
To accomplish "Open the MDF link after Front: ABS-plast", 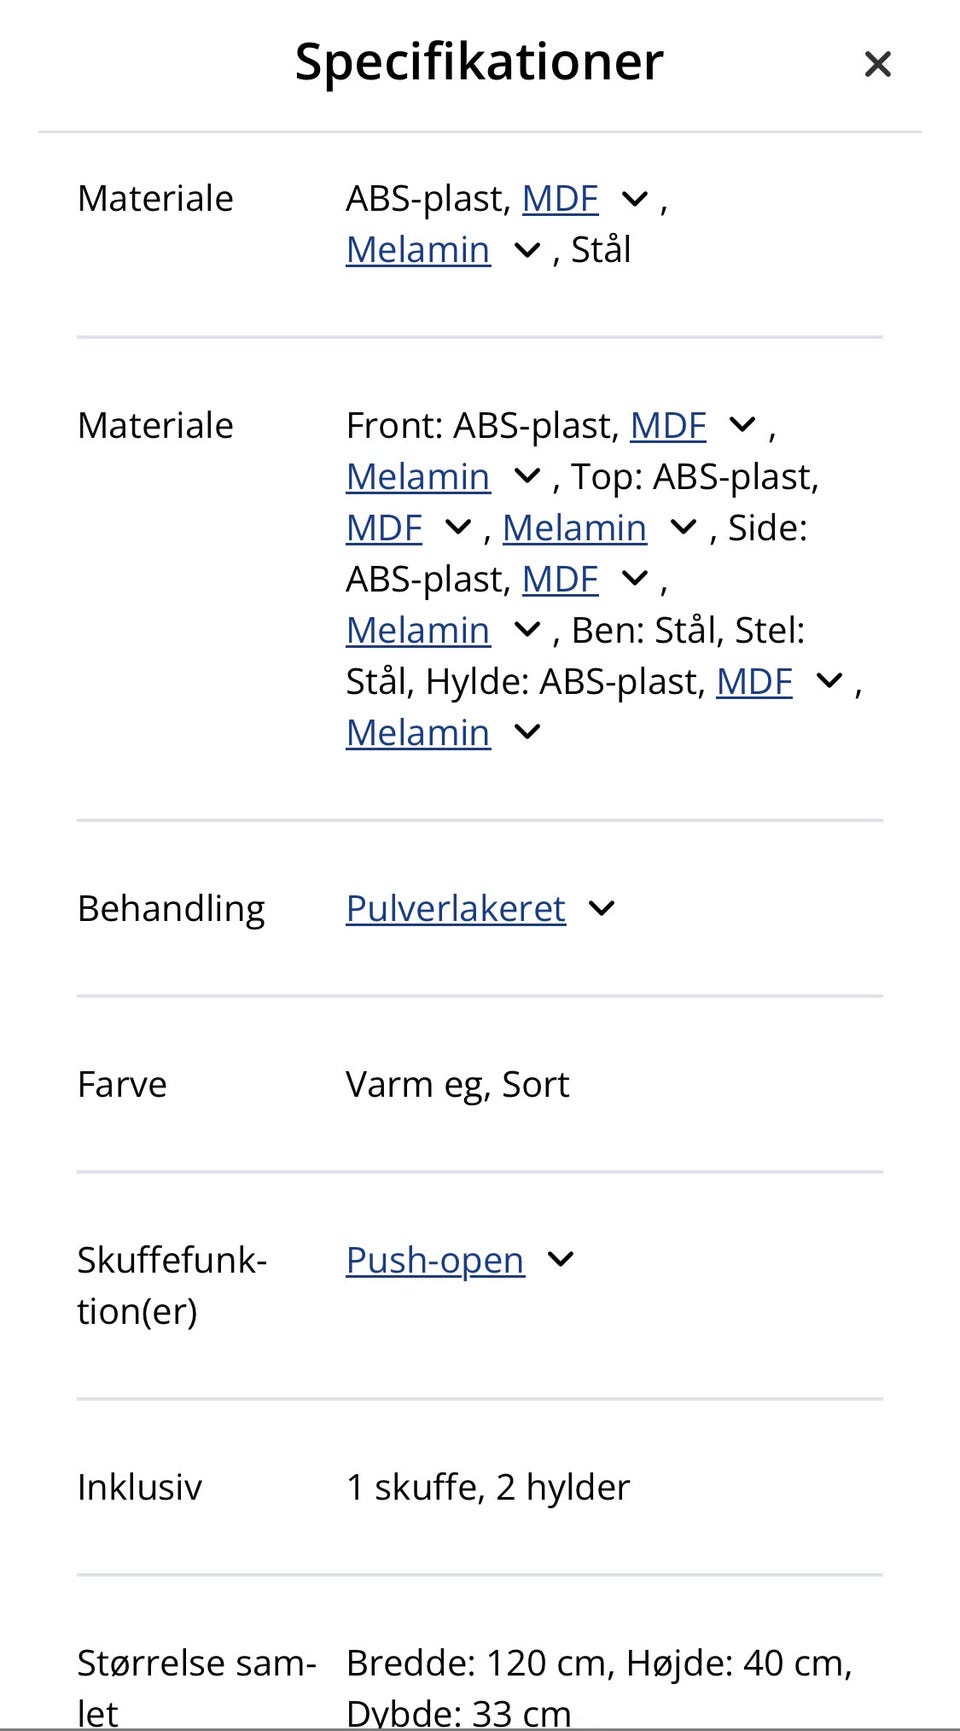I will [x=668, y=426].
